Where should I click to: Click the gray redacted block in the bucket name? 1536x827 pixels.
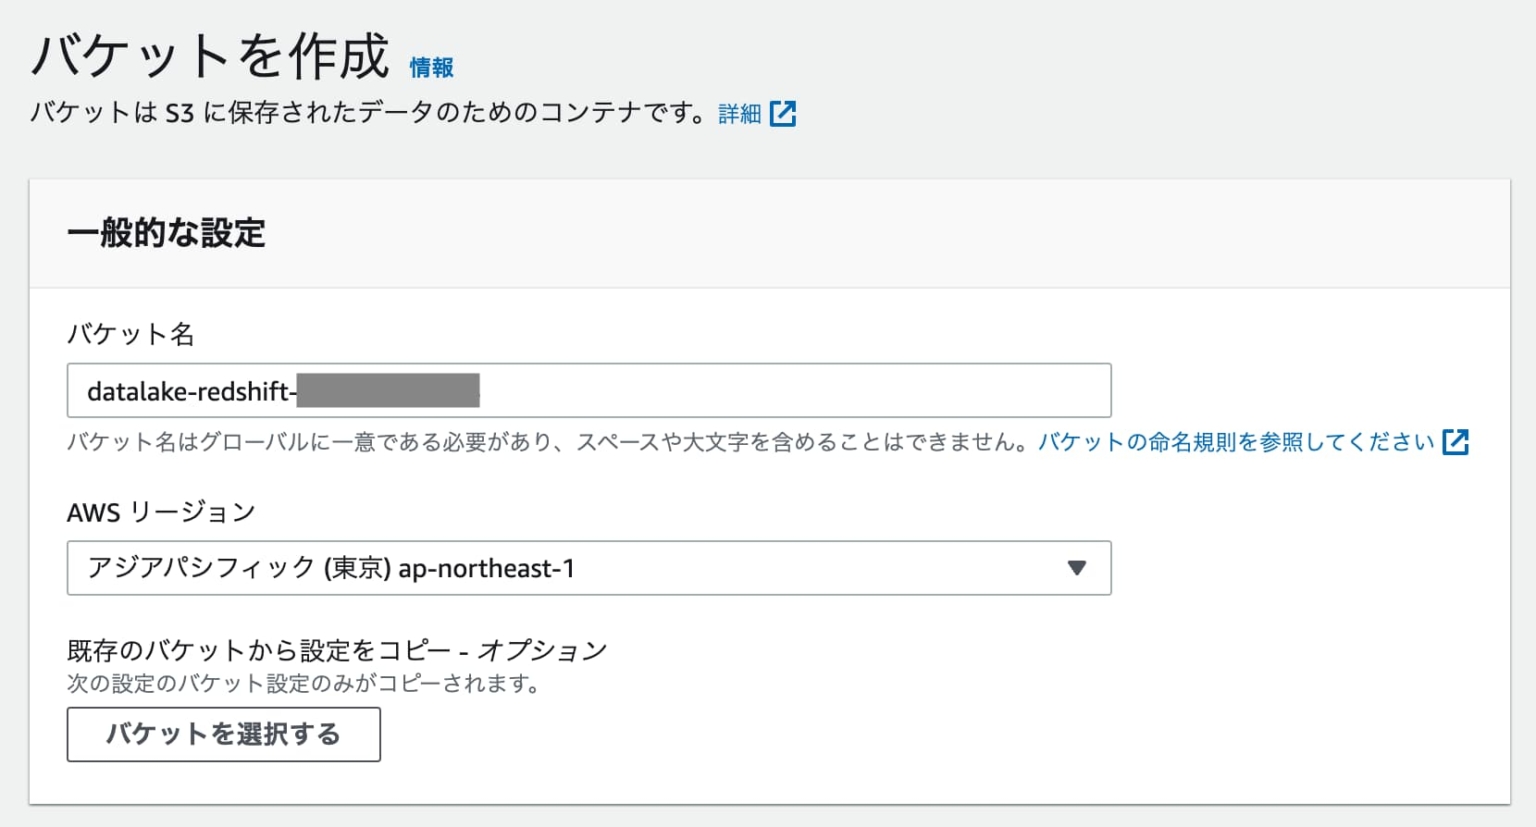tap(388, 390)
